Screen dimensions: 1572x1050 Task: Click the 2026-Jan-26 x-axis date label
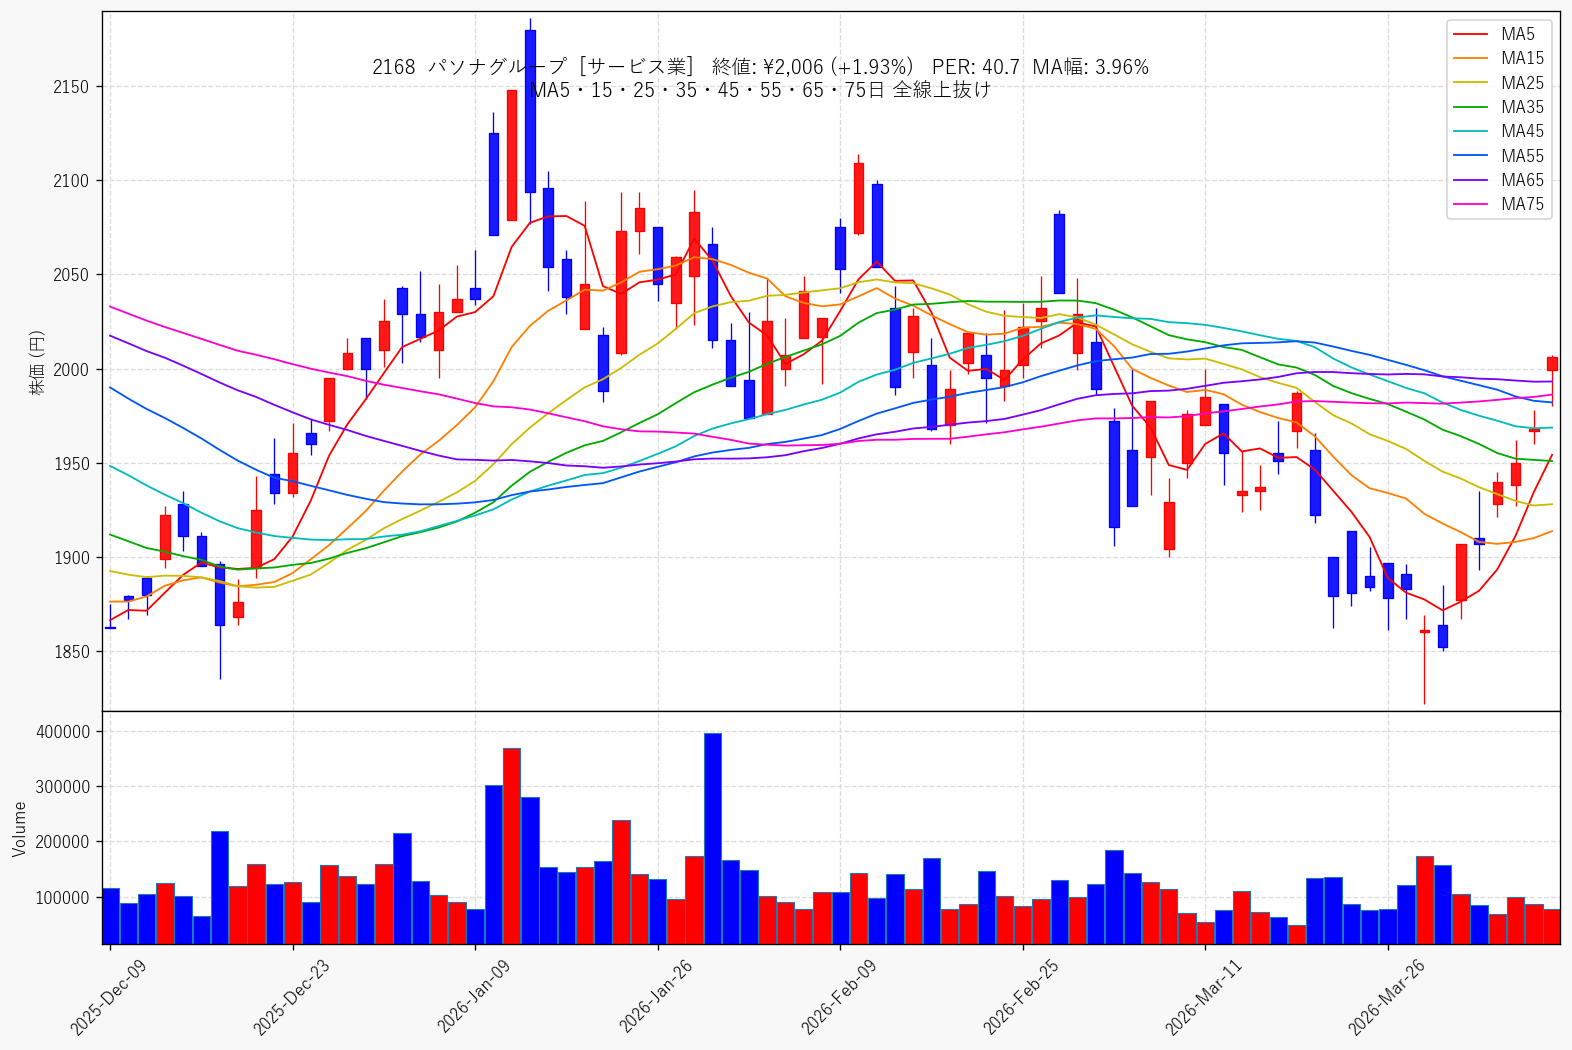click(x=656, y=996)
